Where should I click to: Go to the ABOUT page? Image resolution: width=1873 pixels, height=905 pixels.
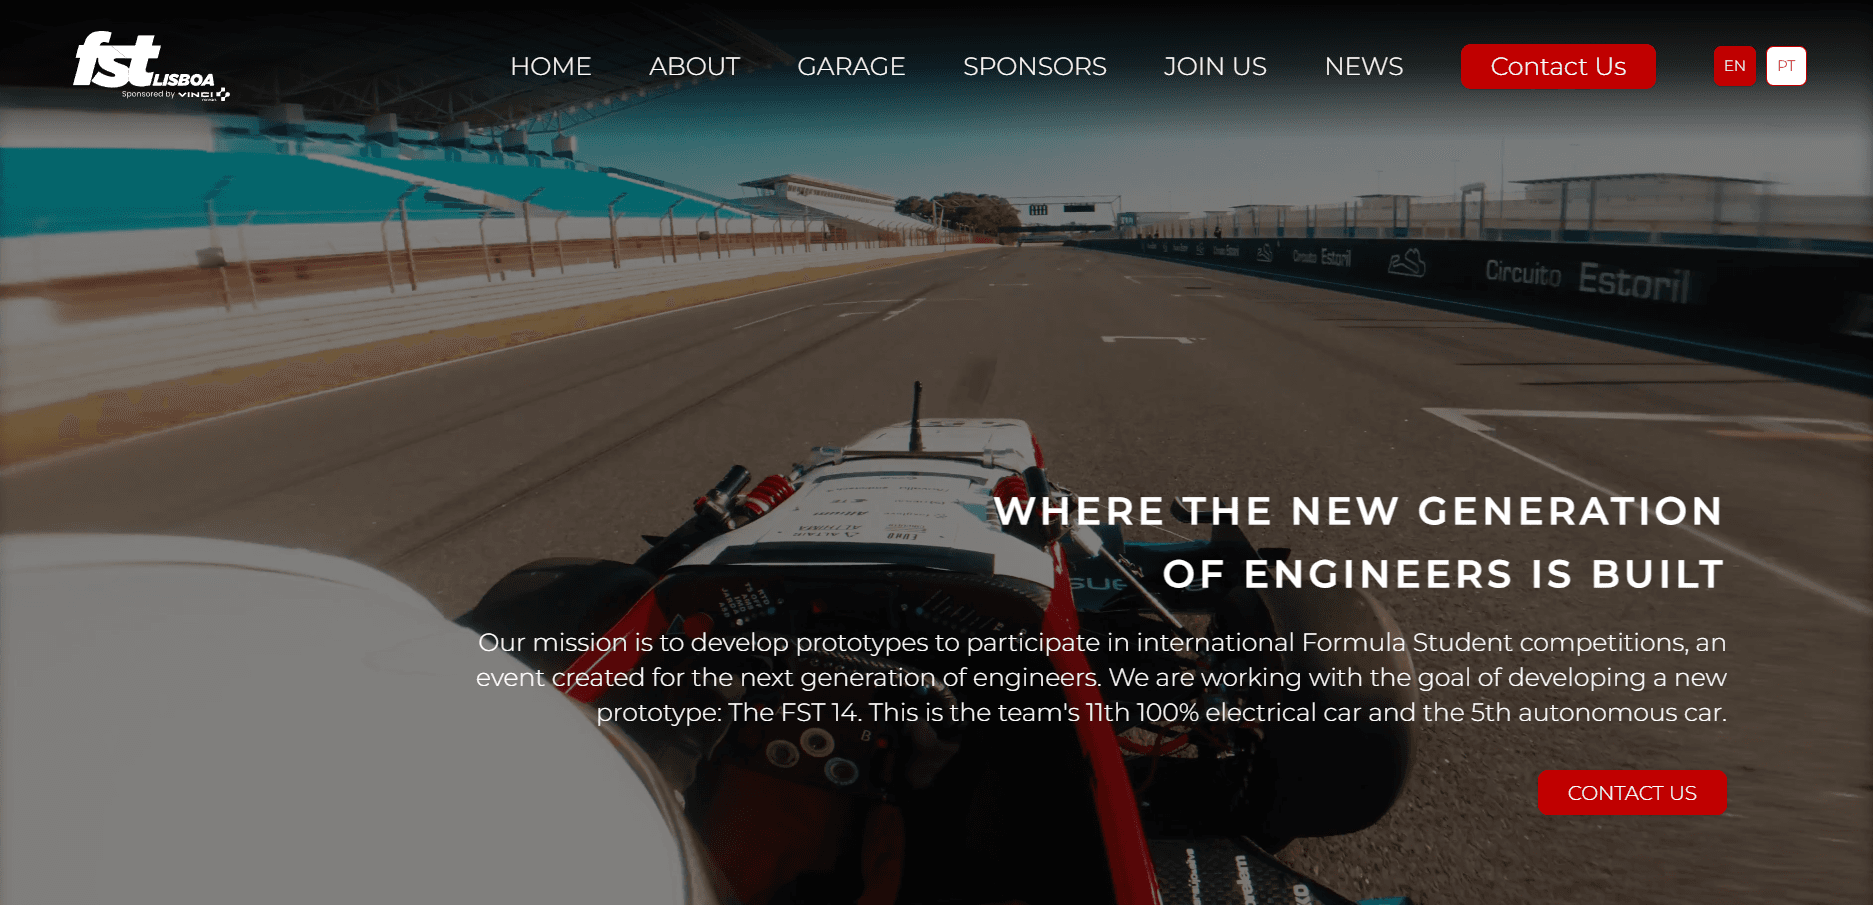[694, 66]
